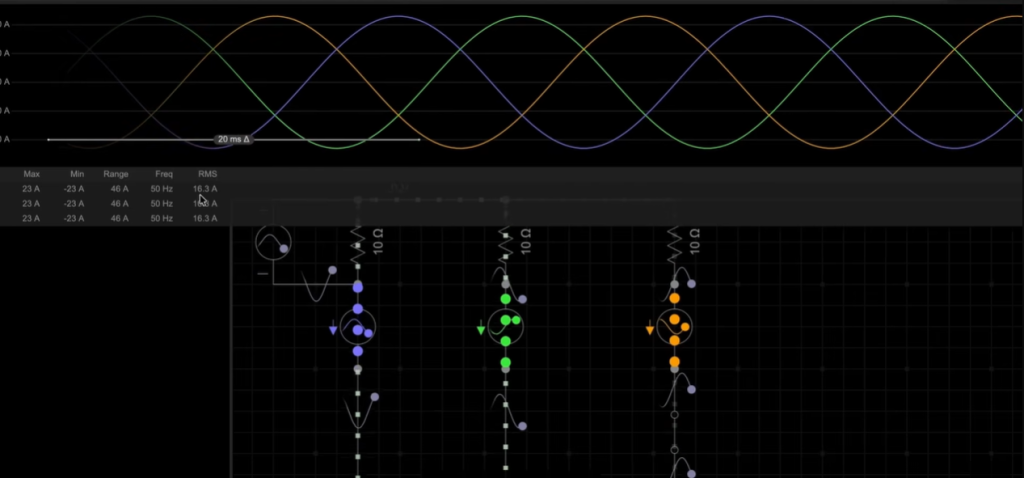Viewport: 1024px width, 478px height.
Task: Click the Min column header
Action: point(77,174)
